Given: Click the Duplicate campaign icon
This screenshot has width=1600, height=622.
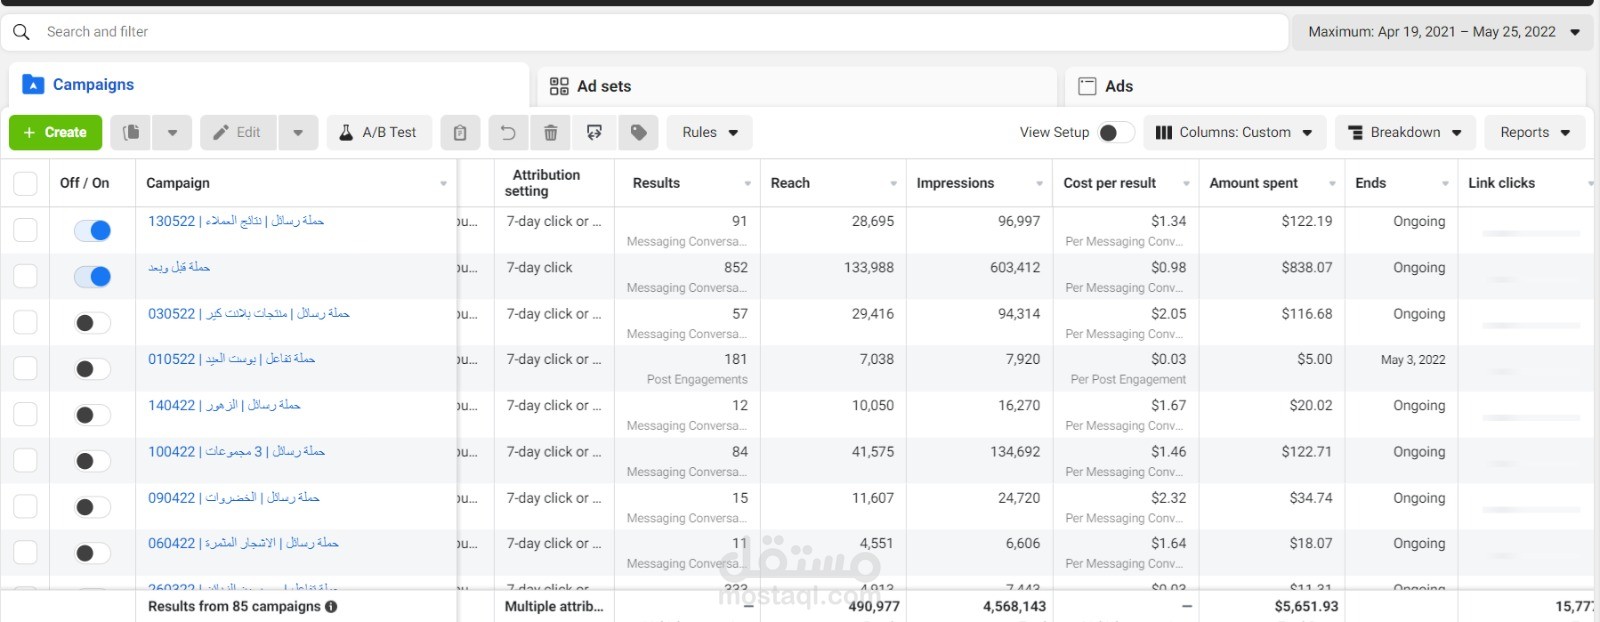Looking at the screenshot, I should click(131, 132).
